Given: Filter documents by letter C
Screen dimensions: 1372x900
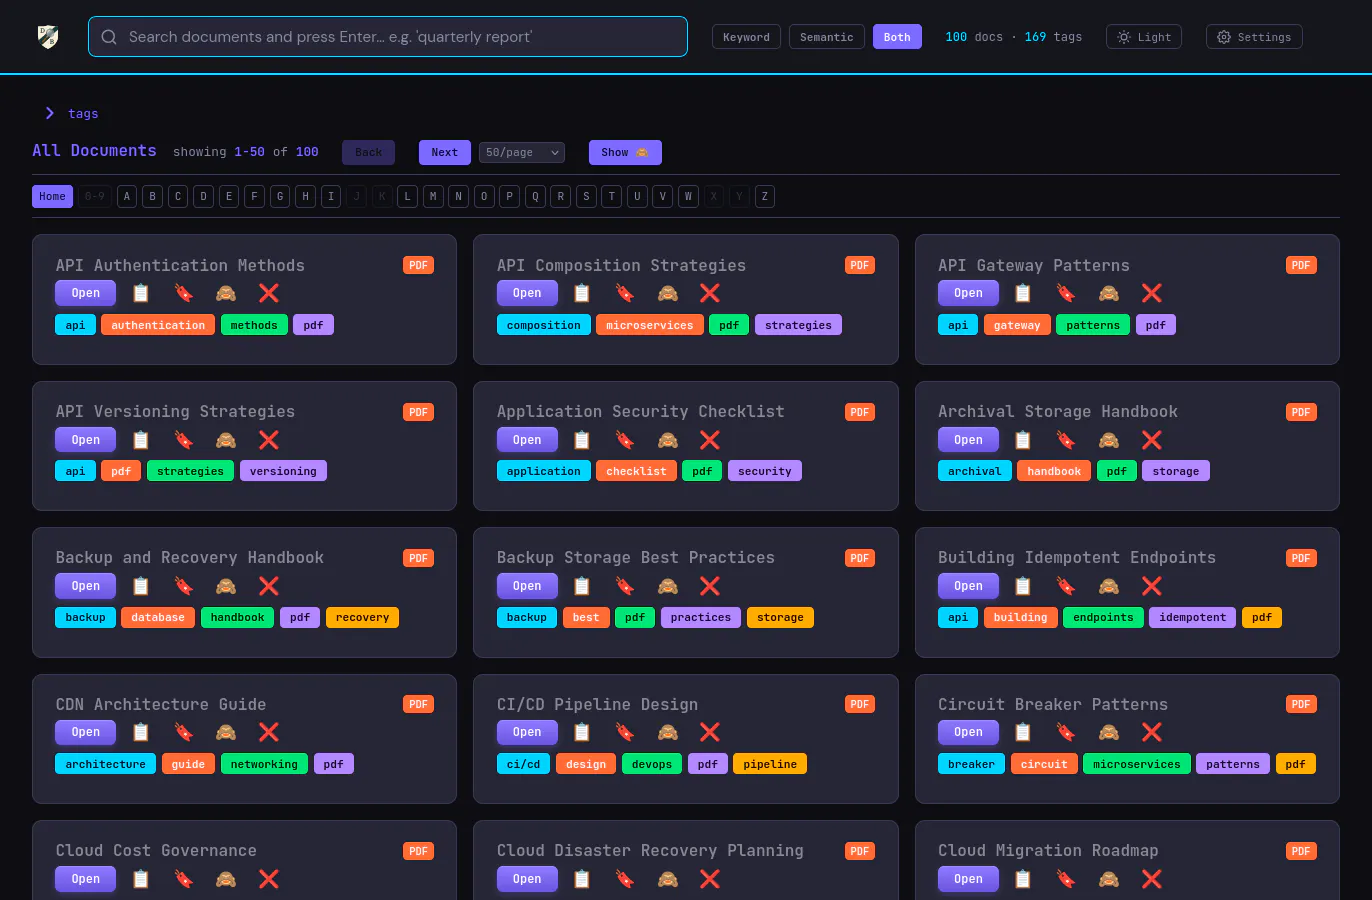Looking at the screenshot, I should pos(178,196).
